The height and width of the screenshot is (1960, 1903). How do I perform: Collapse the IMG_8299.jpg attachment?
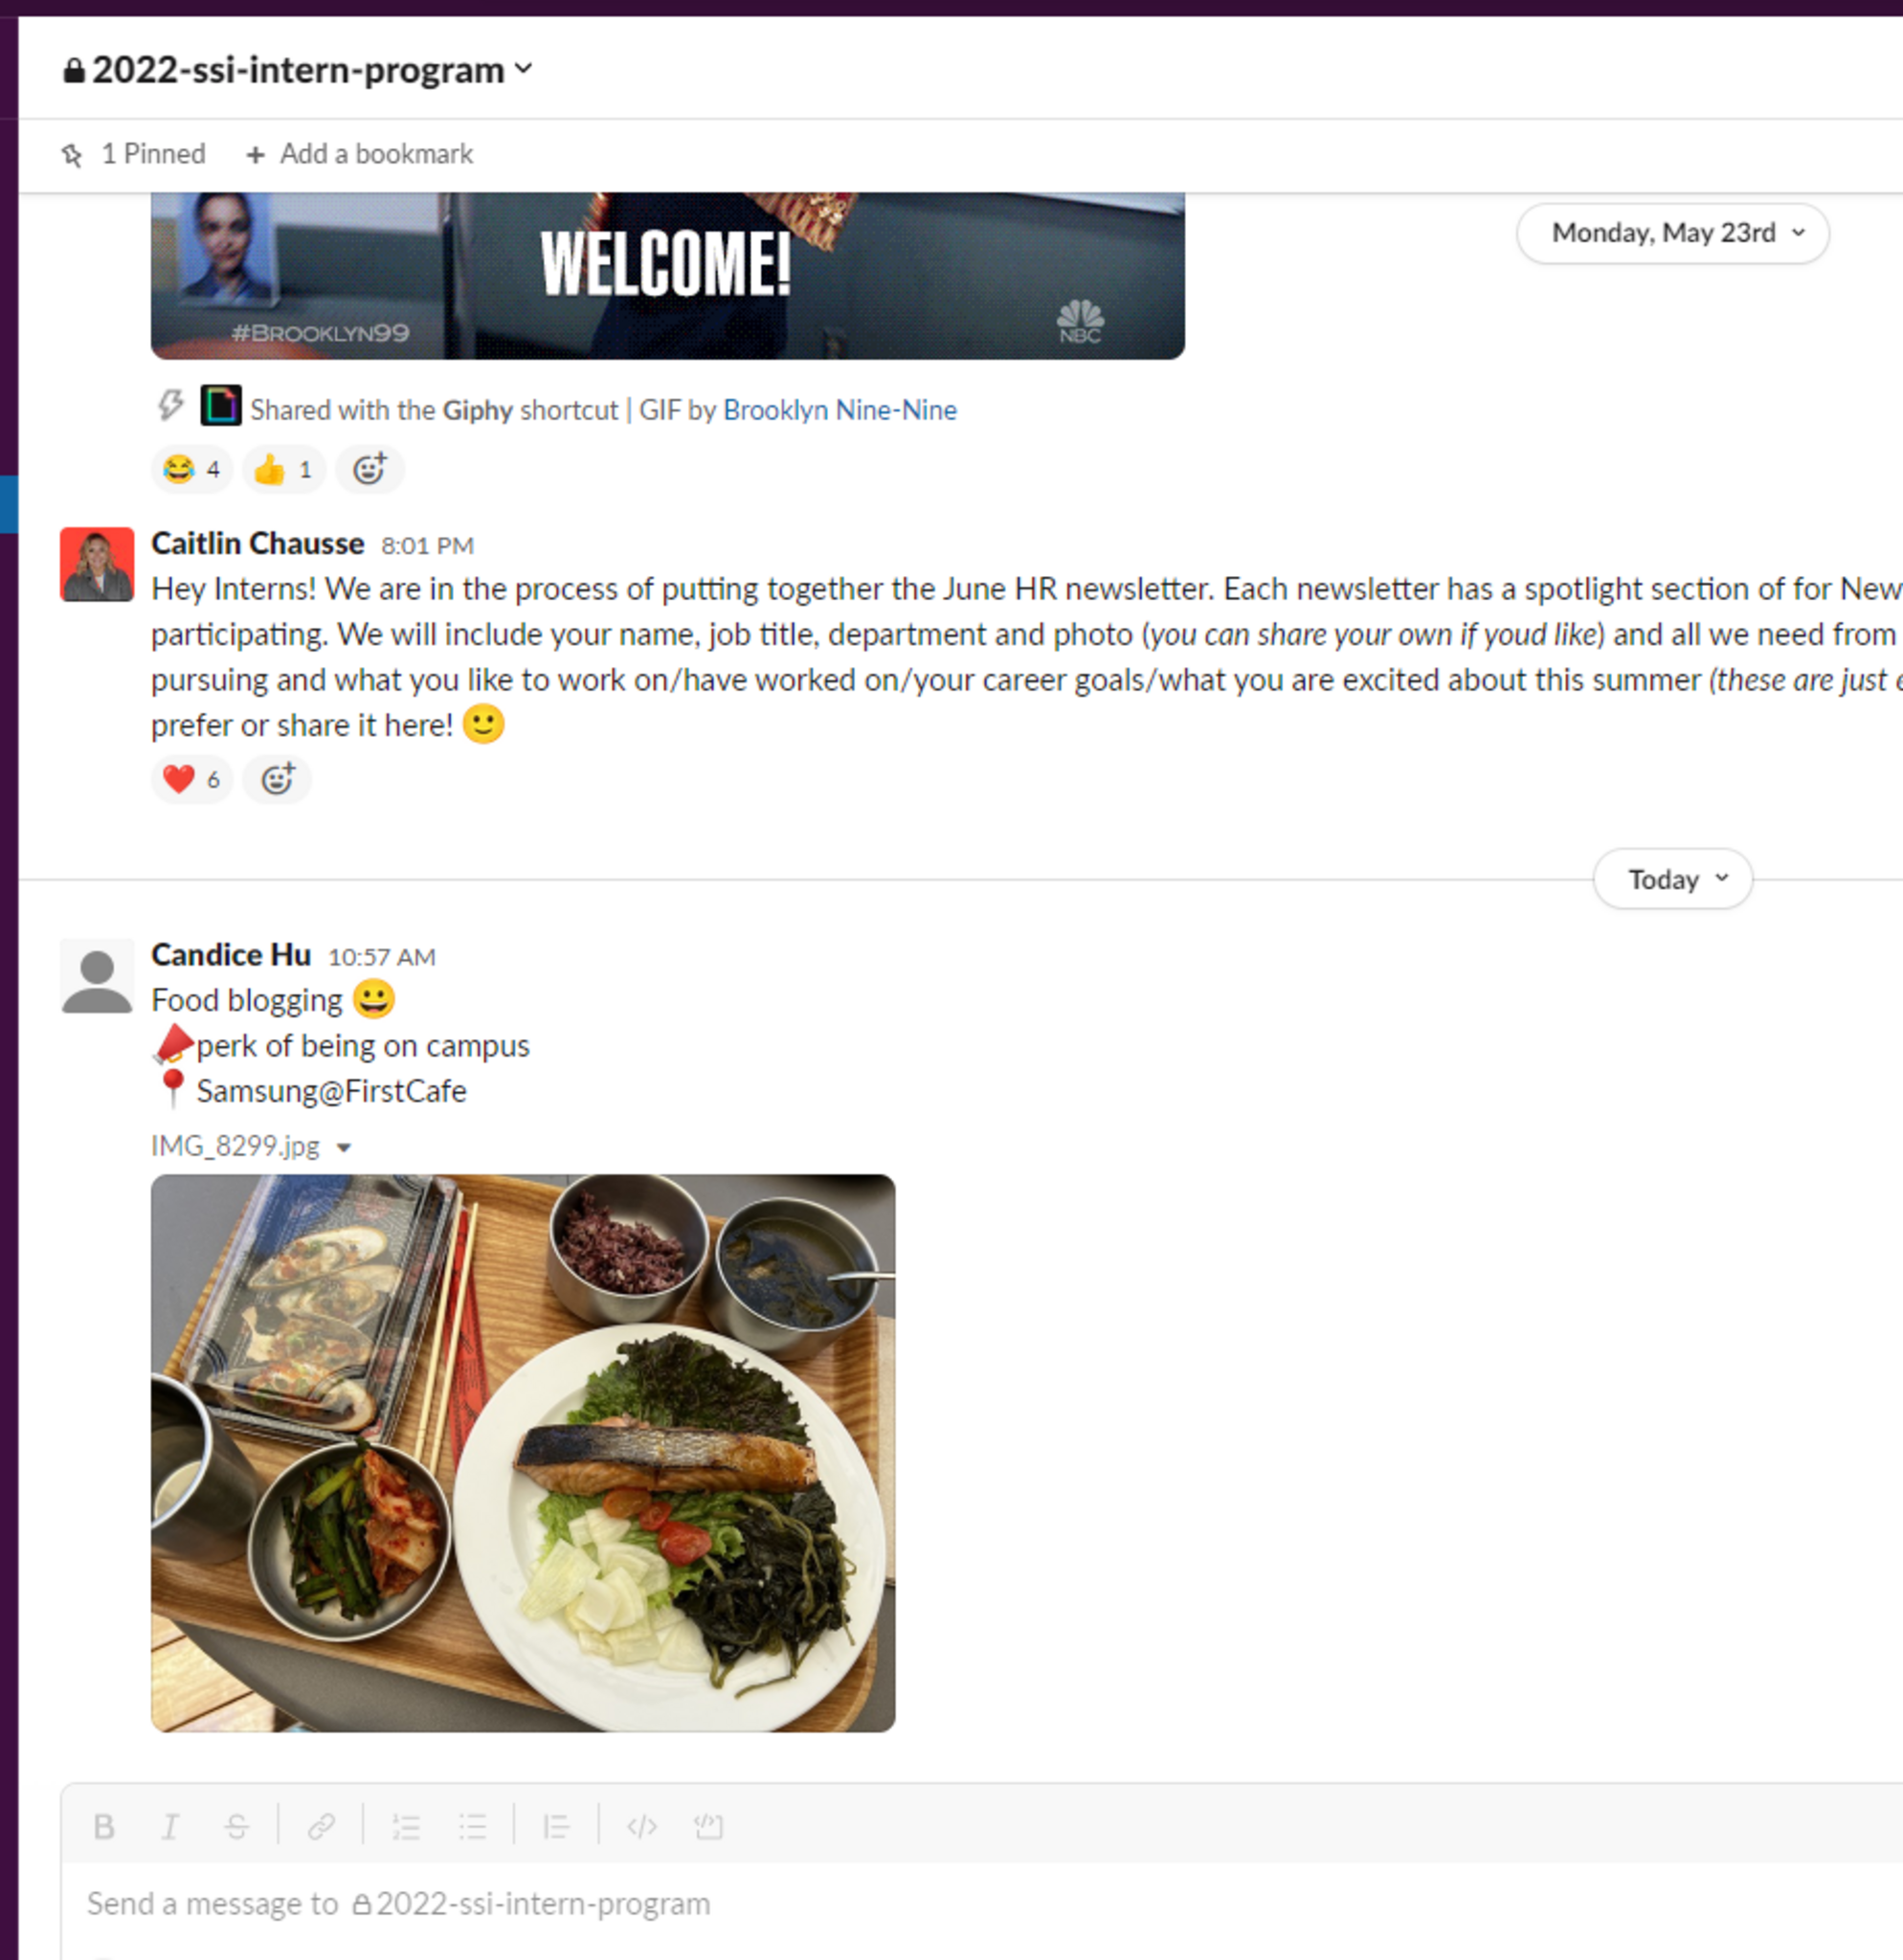click(x=344, y=1147)
